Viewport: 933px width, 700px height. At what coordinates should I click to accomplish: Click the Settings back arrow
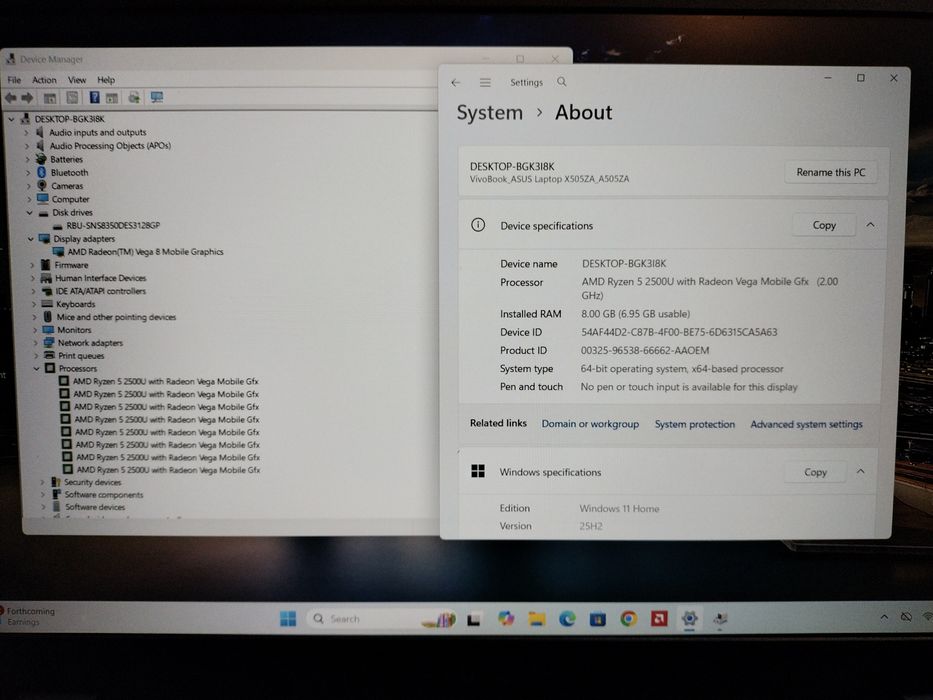[x=456, y=83]
